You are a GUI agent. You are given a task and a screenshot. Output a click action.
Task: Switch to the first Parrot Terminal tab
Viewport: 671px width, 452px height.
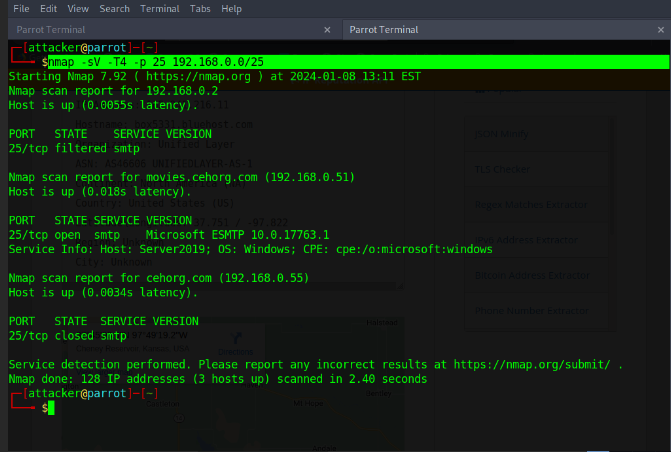click(x=51, y=30)
